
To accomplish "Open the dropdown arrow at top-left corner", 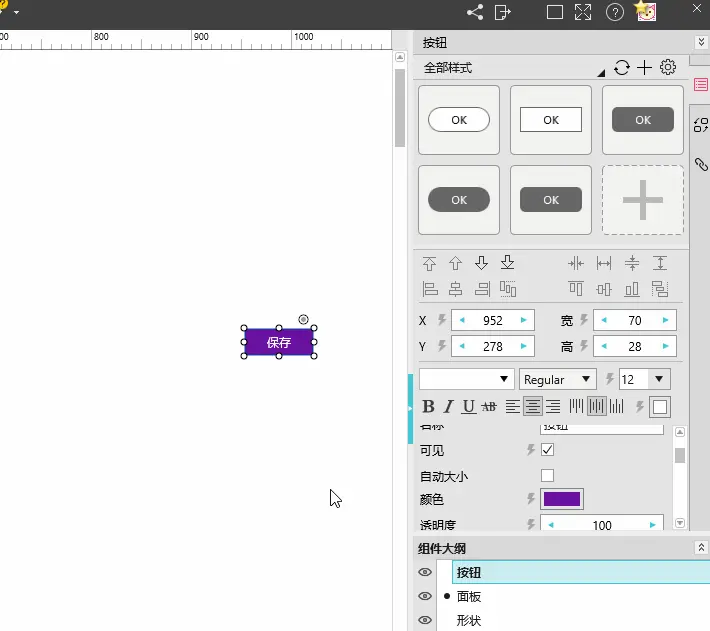I will click(16, 12).
